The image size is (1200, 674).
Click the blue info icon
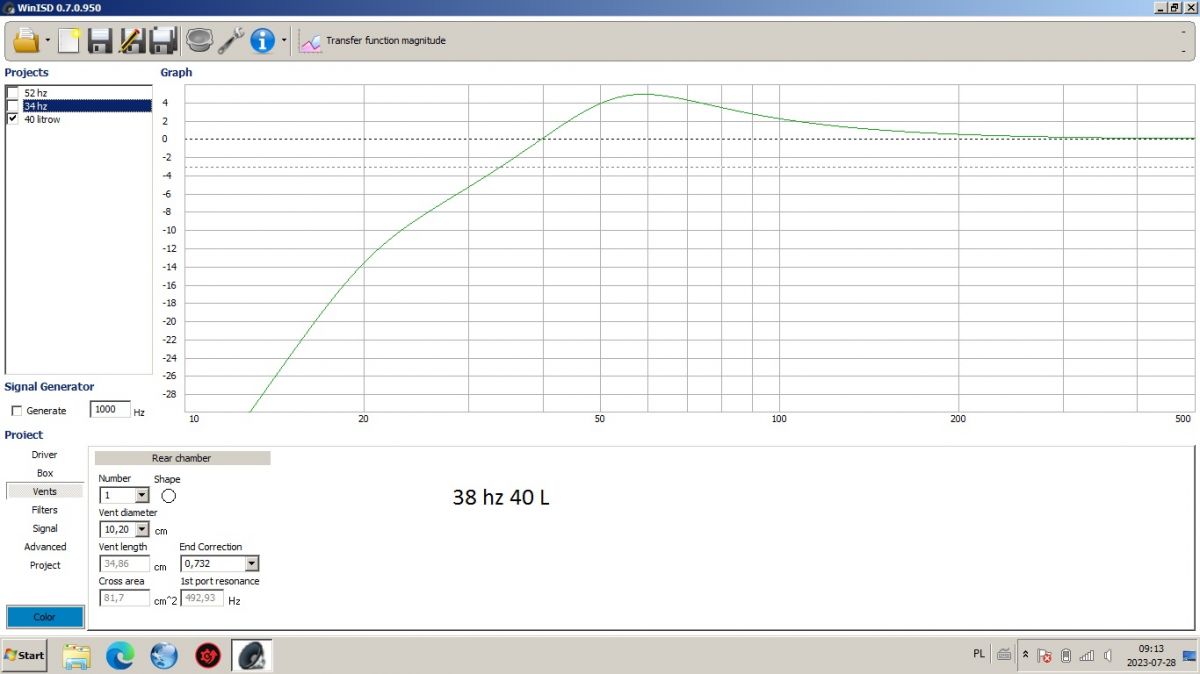coord(263,41)
